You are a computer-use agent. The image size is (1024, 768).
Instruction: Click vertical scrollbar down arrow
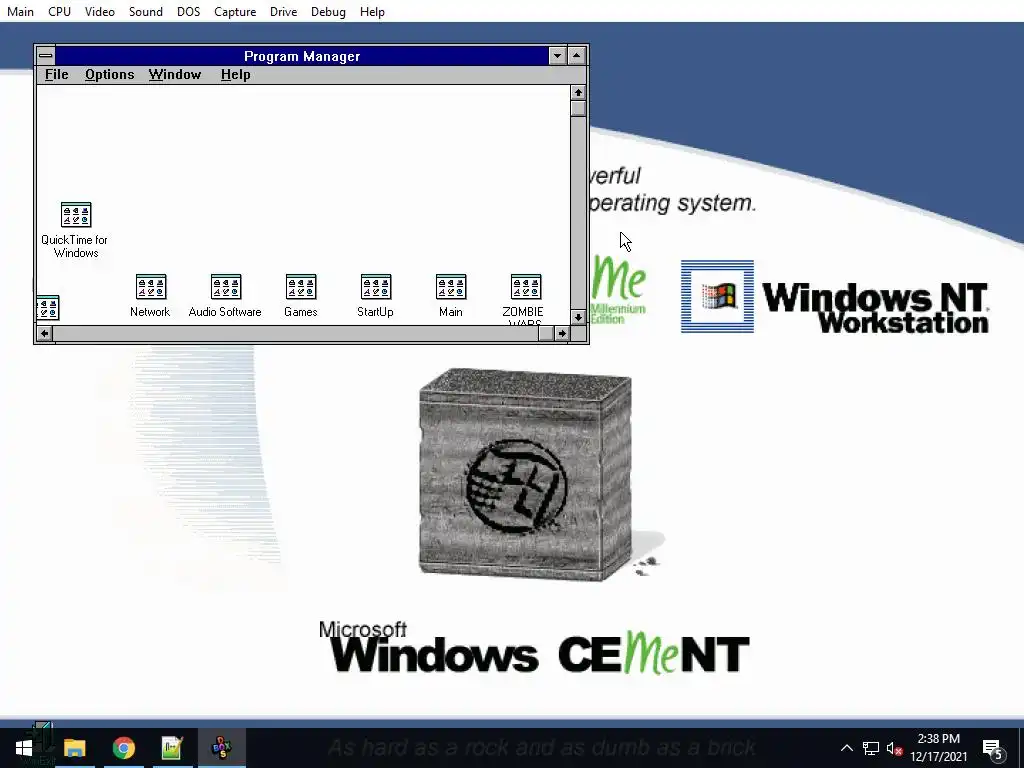point(578,317)
